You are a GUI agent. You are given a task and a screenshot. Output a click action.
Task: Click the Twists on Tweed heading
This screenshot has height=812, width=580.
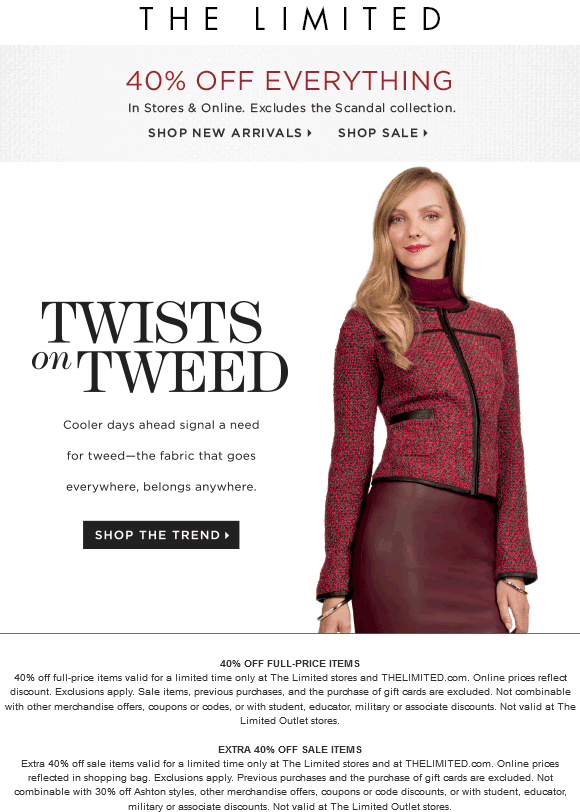click(160, 346)
